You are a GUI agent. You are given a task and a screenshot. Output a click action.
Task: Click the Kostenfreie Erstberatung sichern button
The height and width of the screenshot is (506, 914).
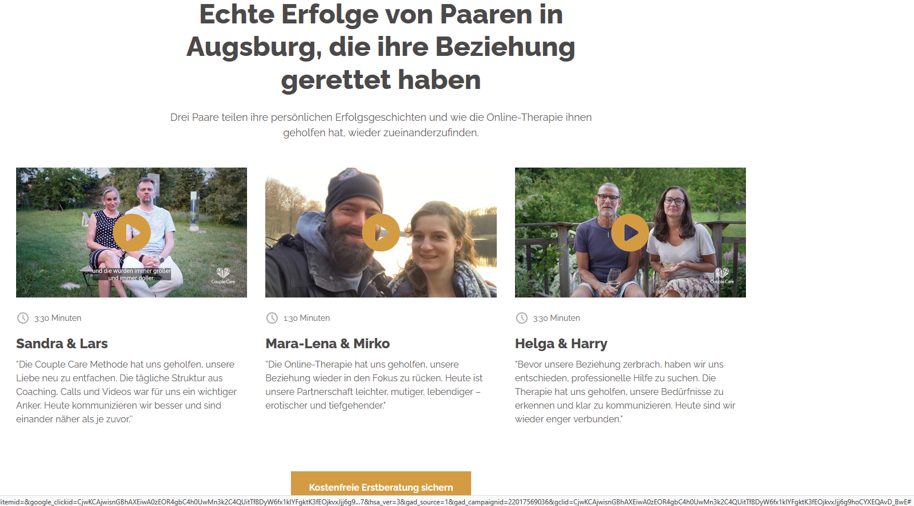[381, 485]
